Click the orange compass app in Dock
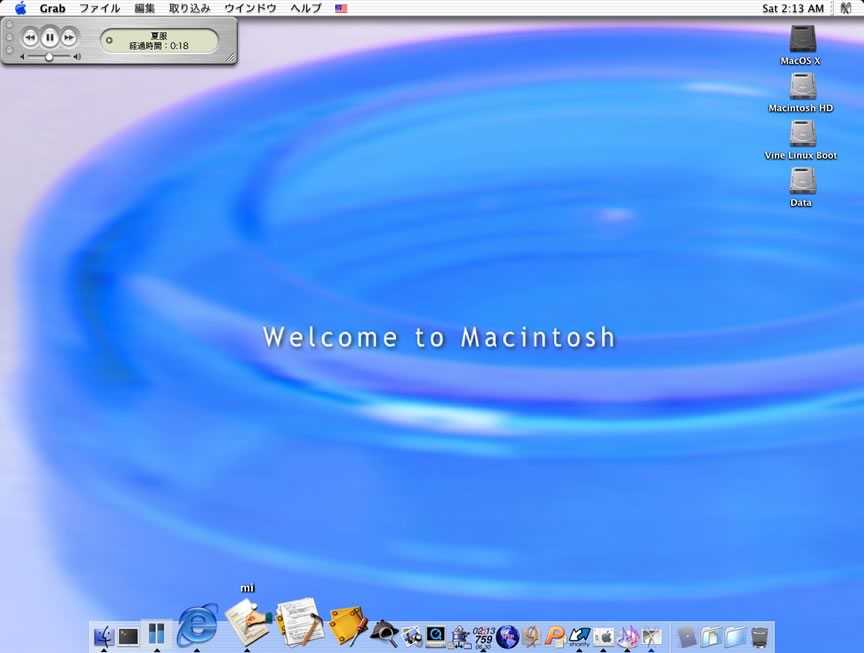 [x=532, y=636]
